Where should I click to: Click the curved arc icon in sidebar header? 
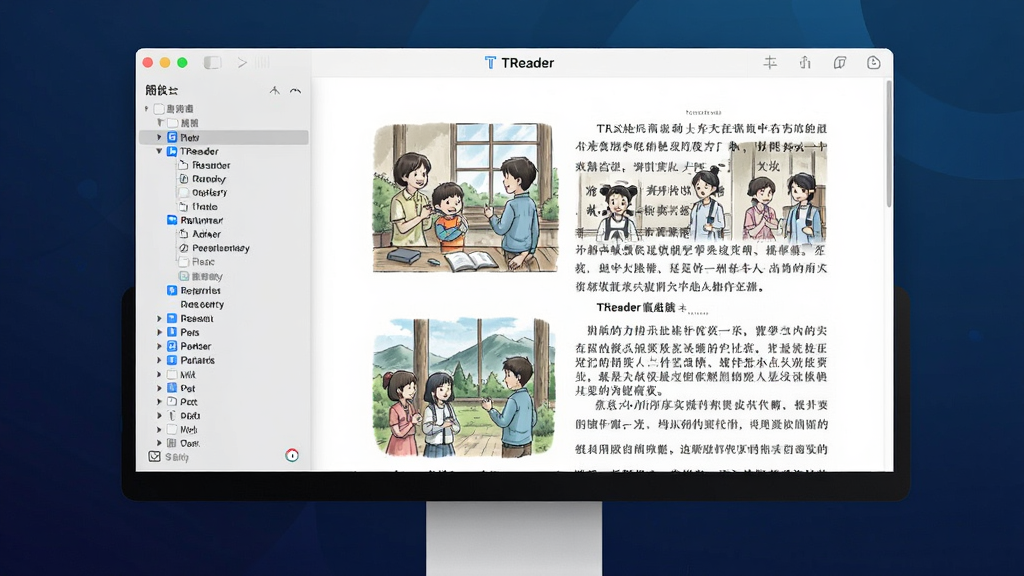(x=296, y=91)
